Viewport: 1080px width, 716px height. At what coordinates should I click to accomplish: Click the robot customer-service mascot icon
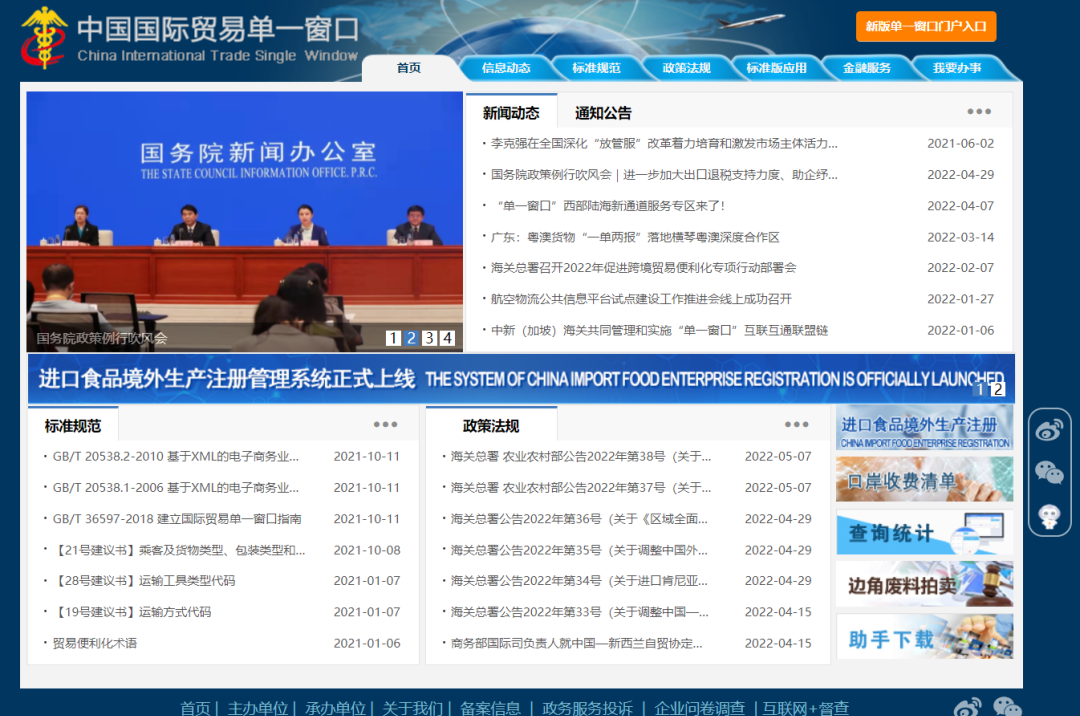(1048, 516)
